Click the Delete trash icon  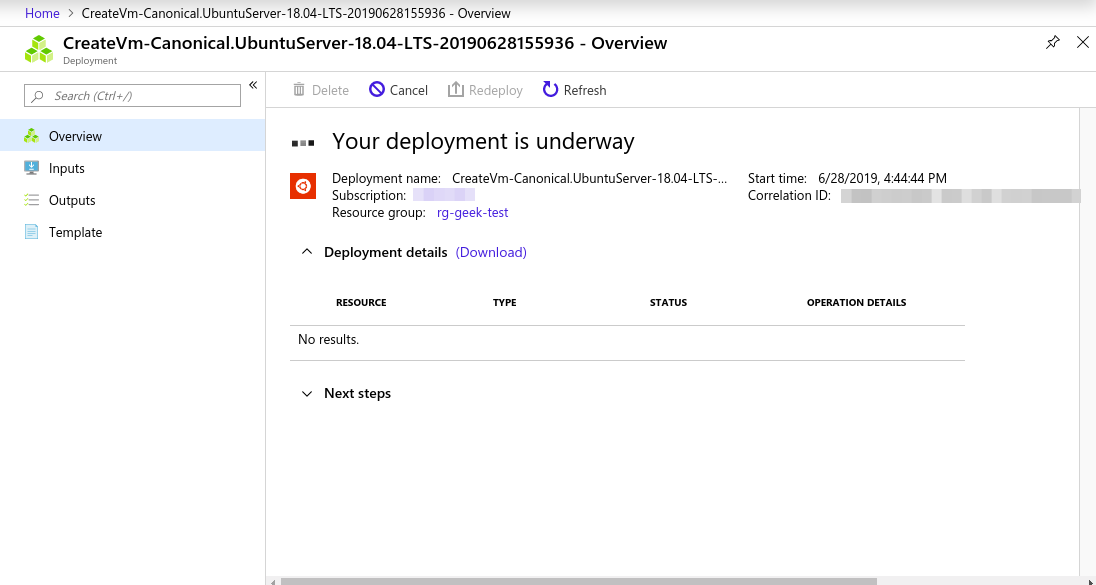[299, 89]
